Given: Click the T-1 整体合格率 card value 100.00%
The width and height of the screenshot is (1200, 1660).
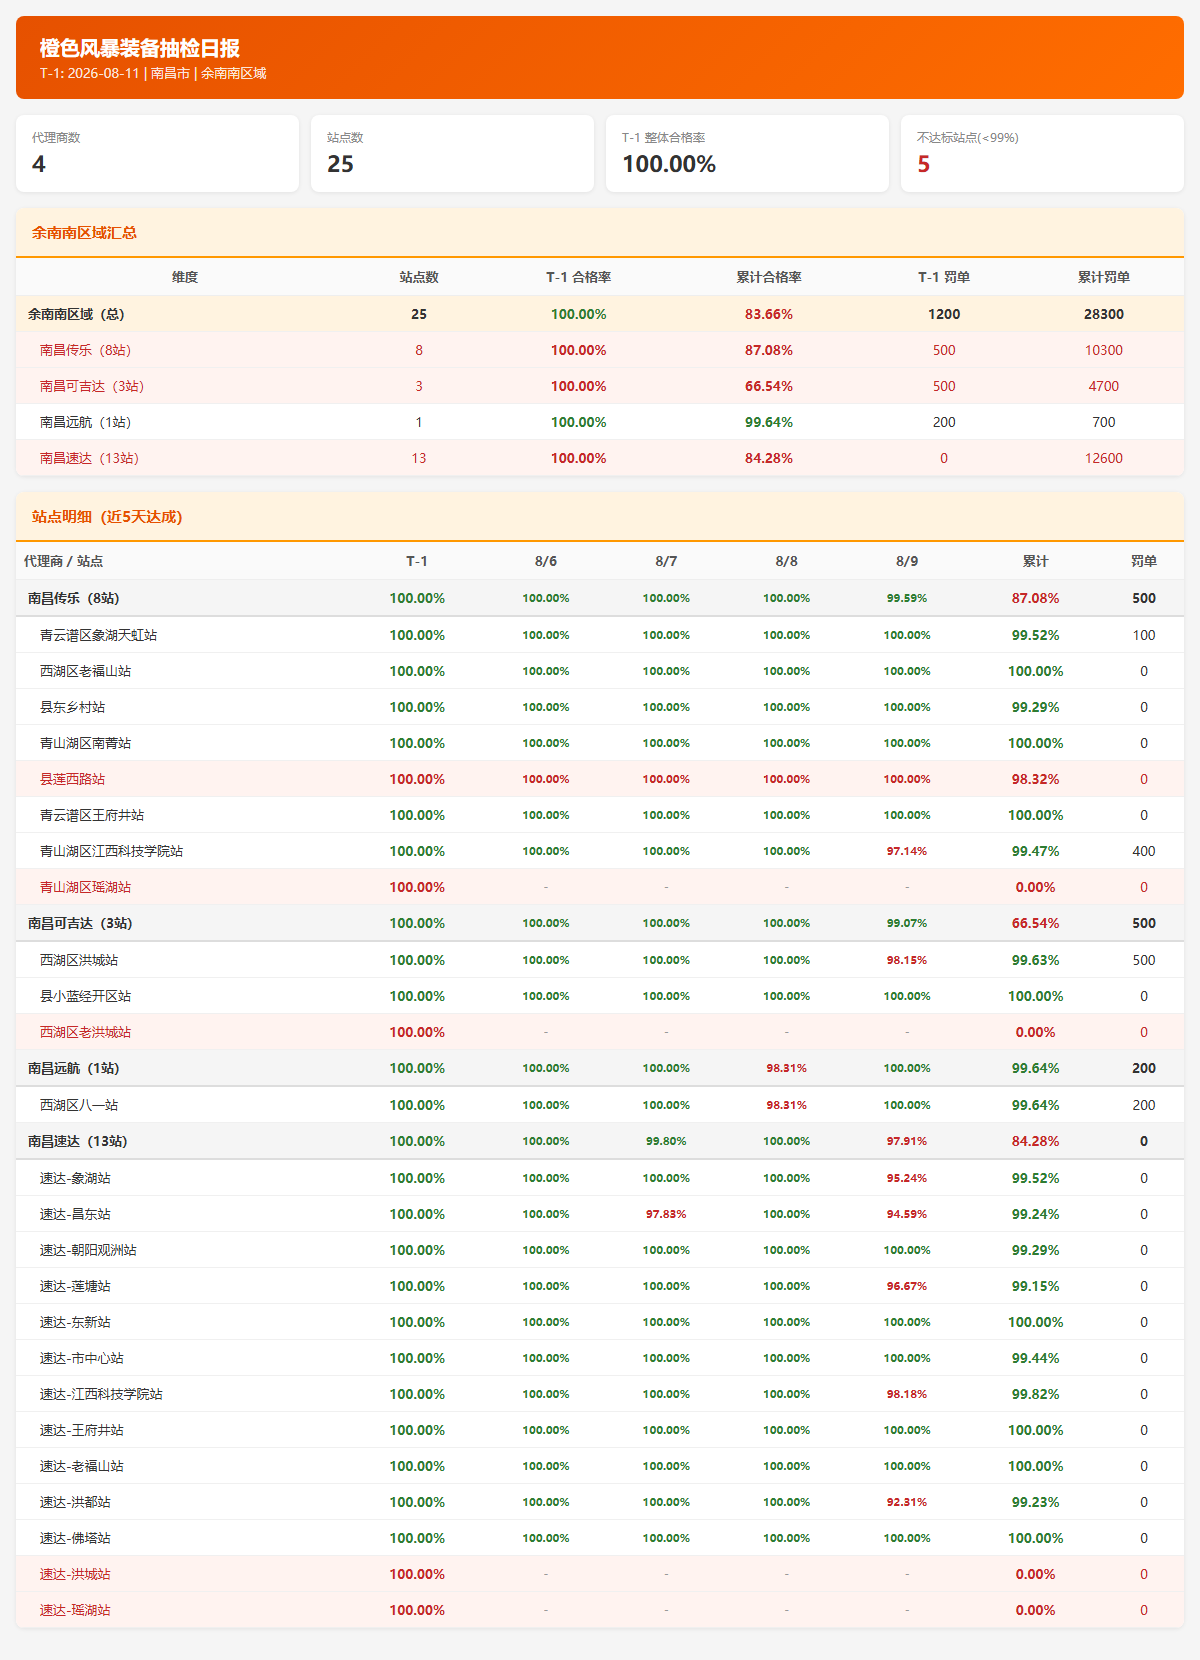Looking at the screenshot, I should pyautogui.click(x=669, y=164).
